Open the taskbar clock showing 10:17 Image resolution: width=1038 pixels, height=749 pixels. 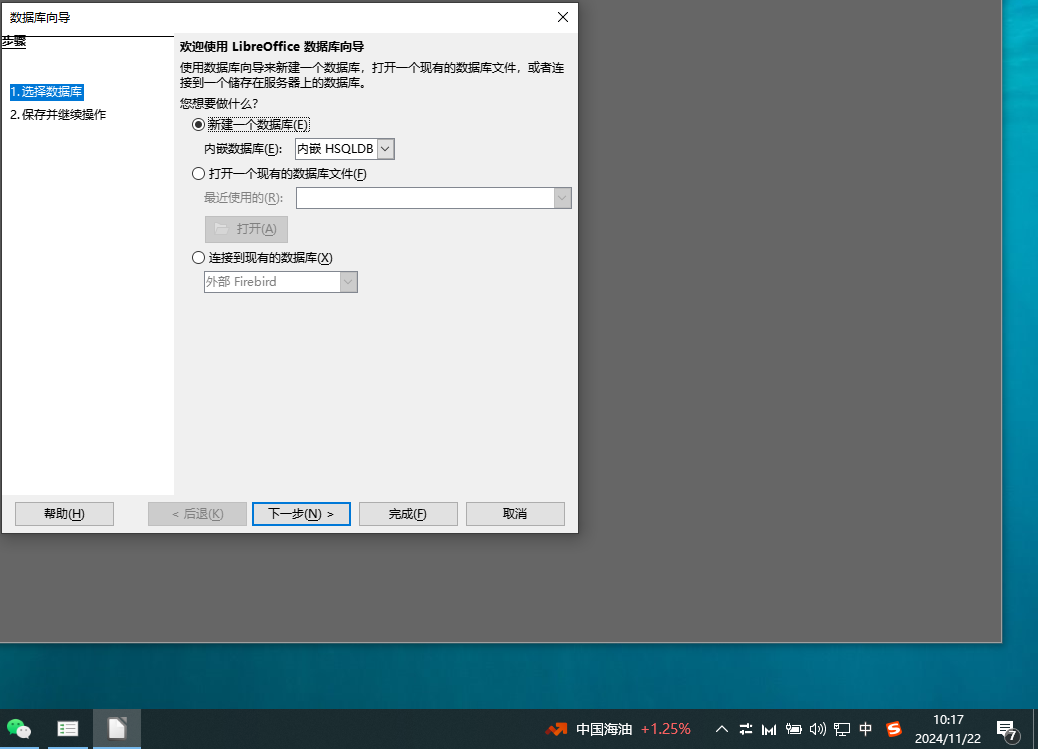point(948,729)
